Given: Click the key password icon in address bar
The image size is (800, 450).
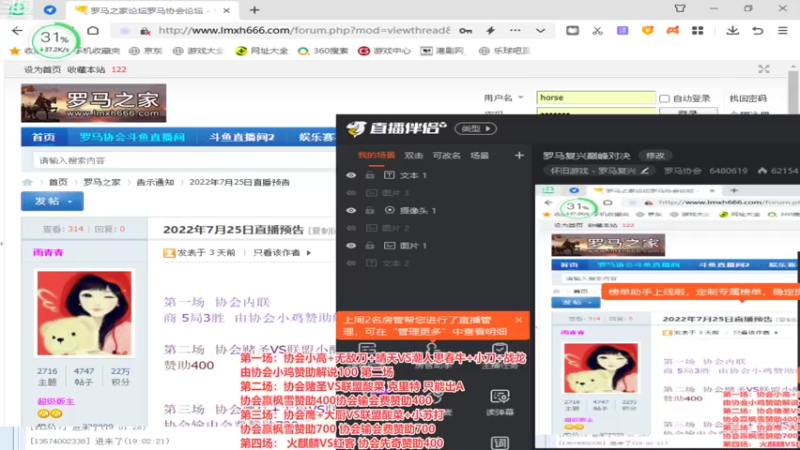Looking at the screenshot, I should click(465, 31).
